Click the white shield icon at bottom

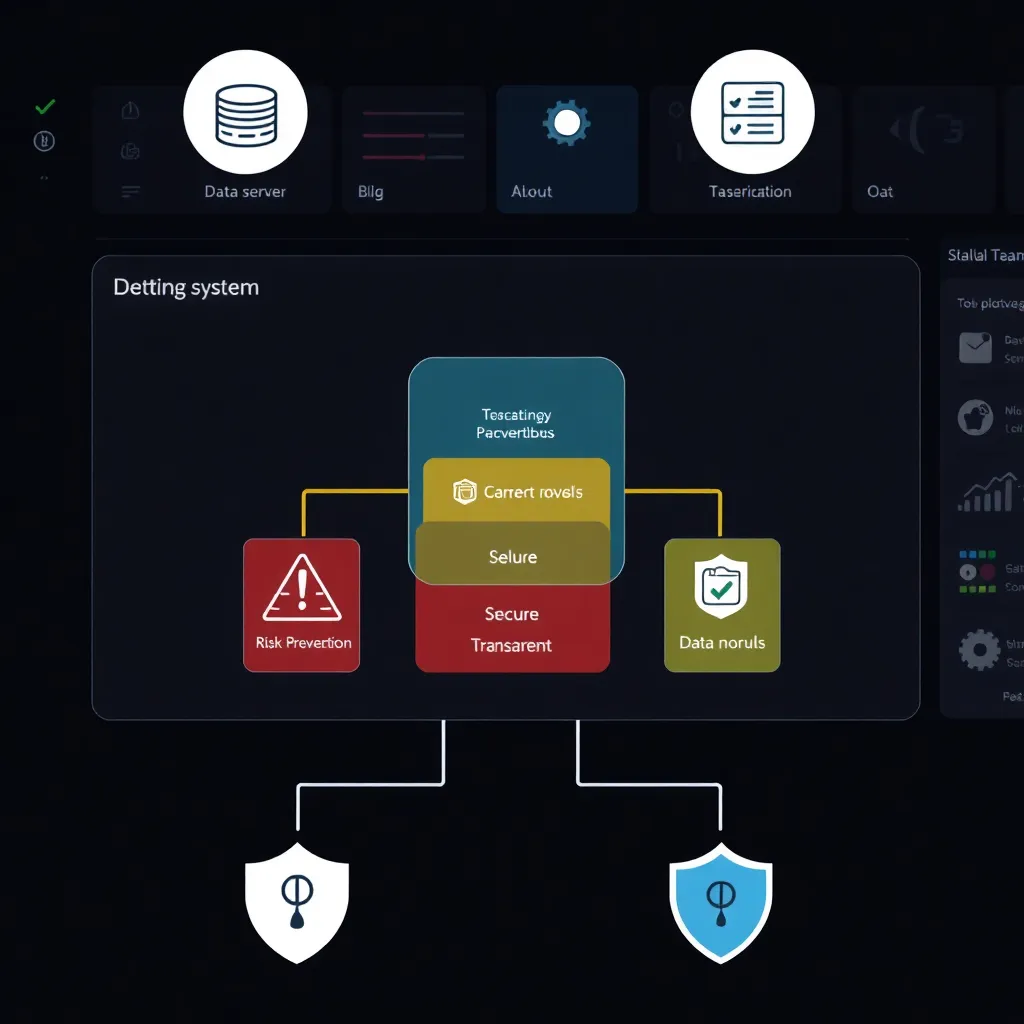click(x=297, y=901)
